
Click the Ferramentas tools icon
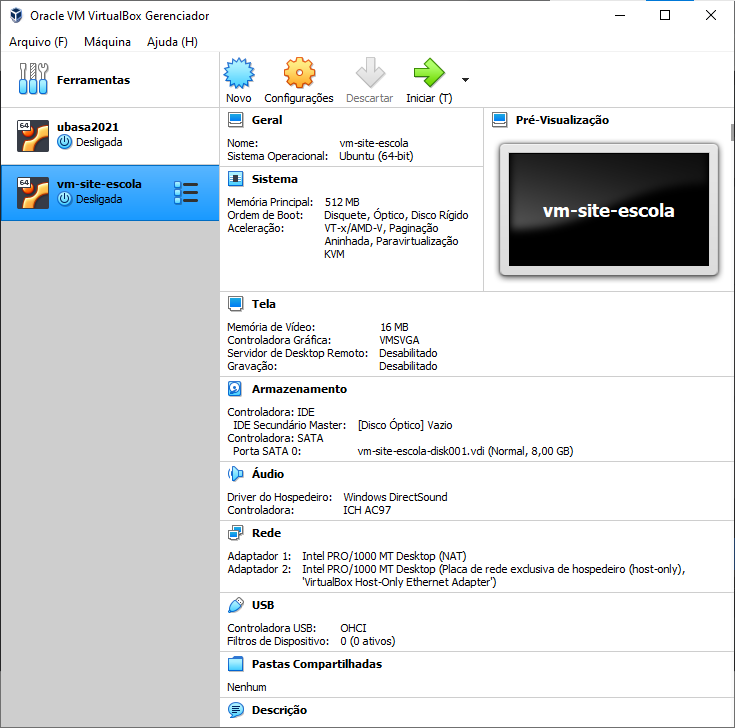pyautogui.click(x=33, y=80)
